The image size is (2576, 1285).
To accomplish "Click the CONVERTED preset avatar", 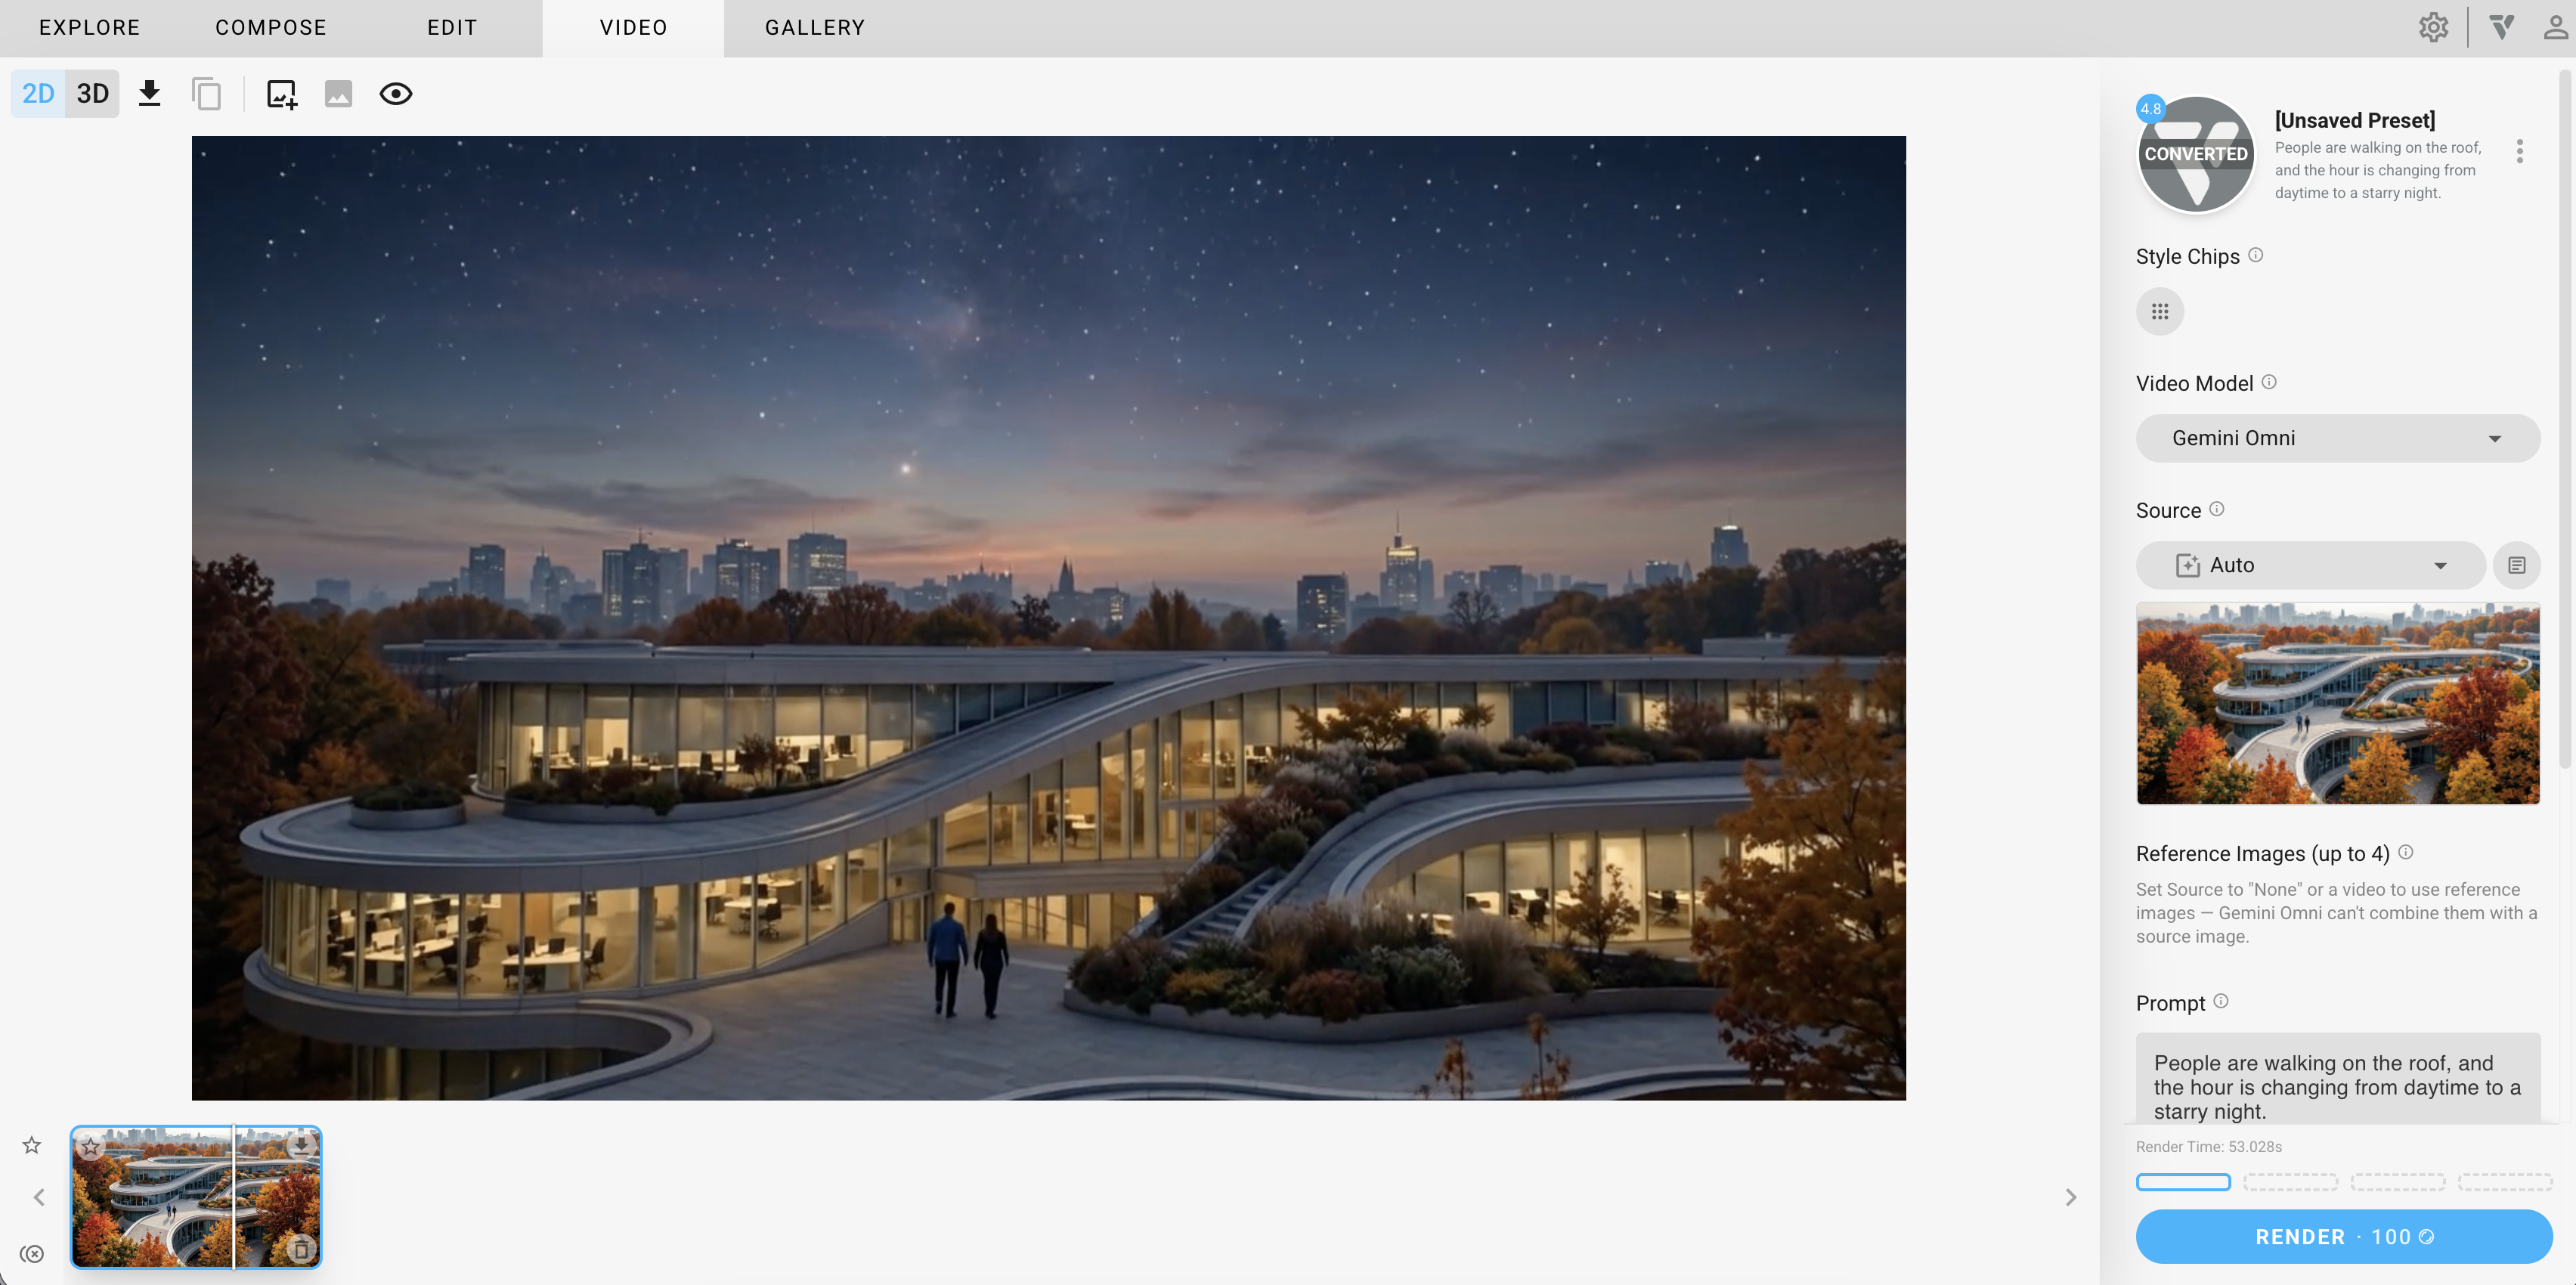I will coord(2195,154).
